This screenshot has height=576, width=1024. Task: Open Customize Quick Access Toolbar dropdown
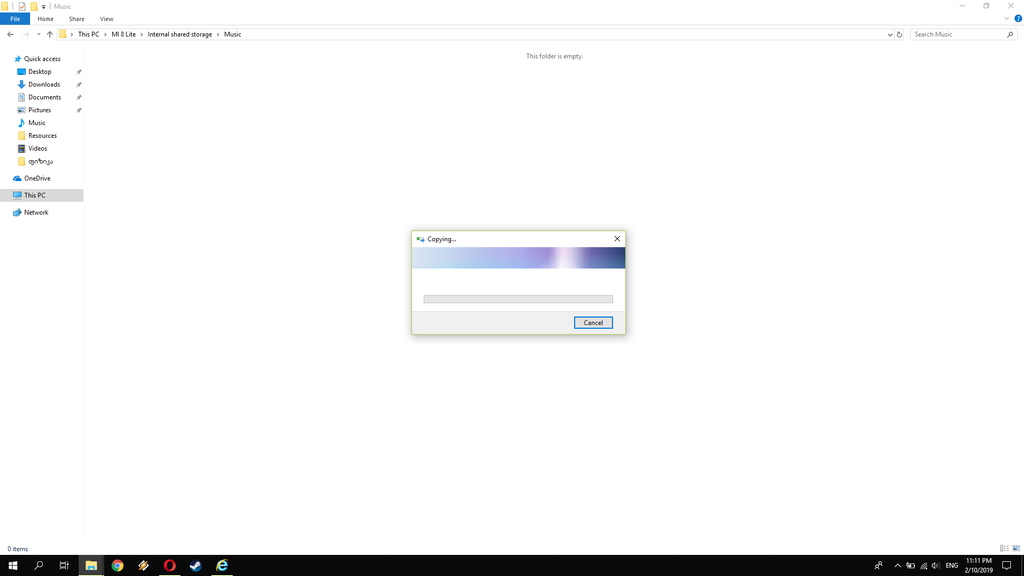click(44, 7)
